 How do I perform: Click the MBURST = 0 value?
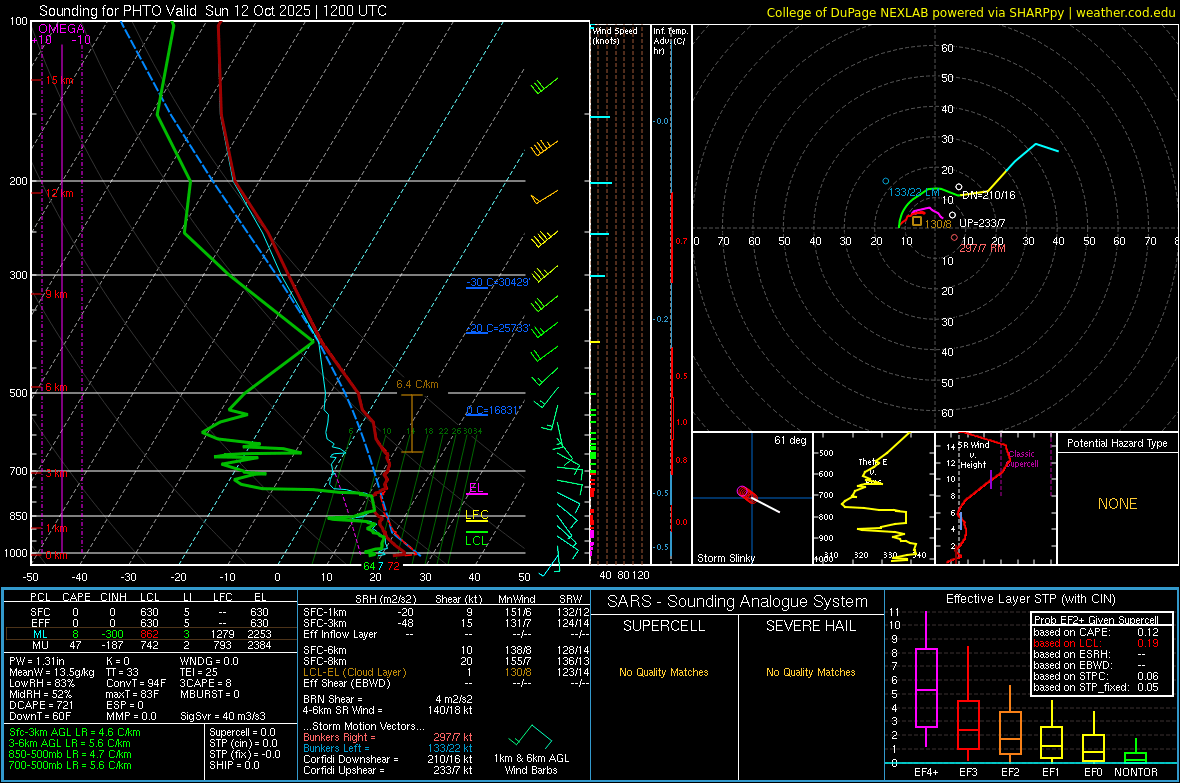209,694
